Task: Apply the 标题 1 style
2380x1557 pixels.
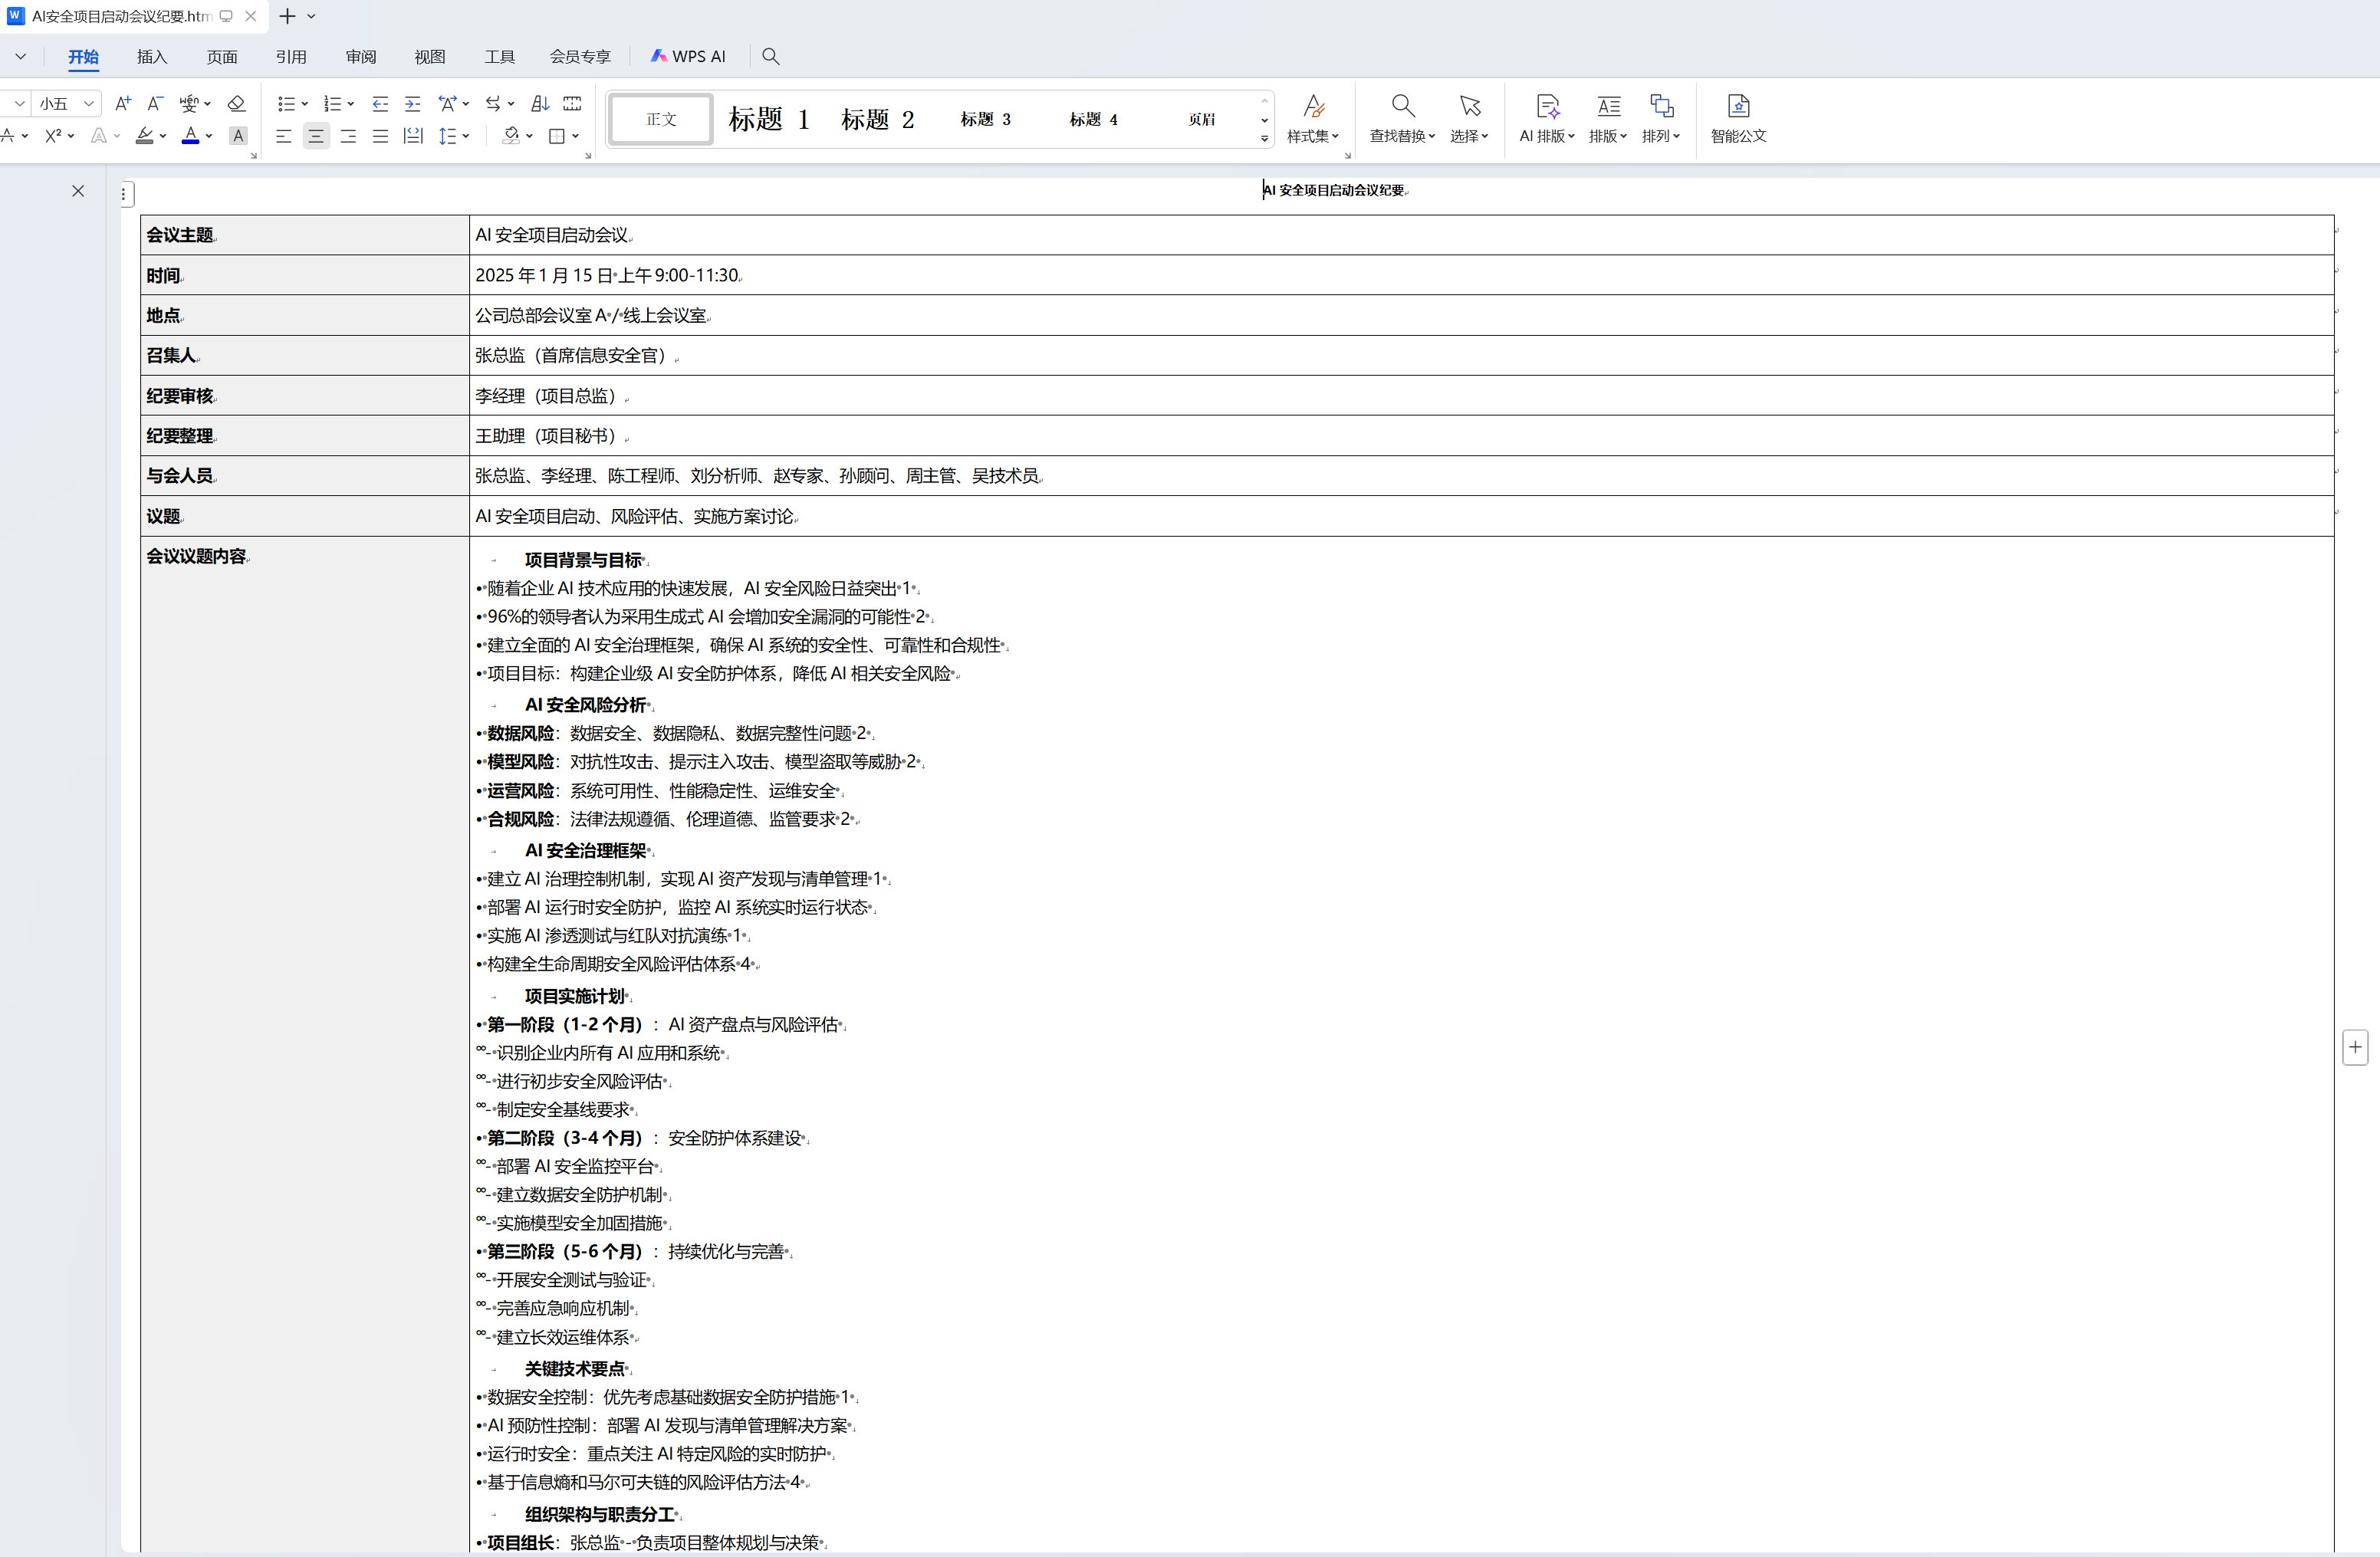Action: 768,120
